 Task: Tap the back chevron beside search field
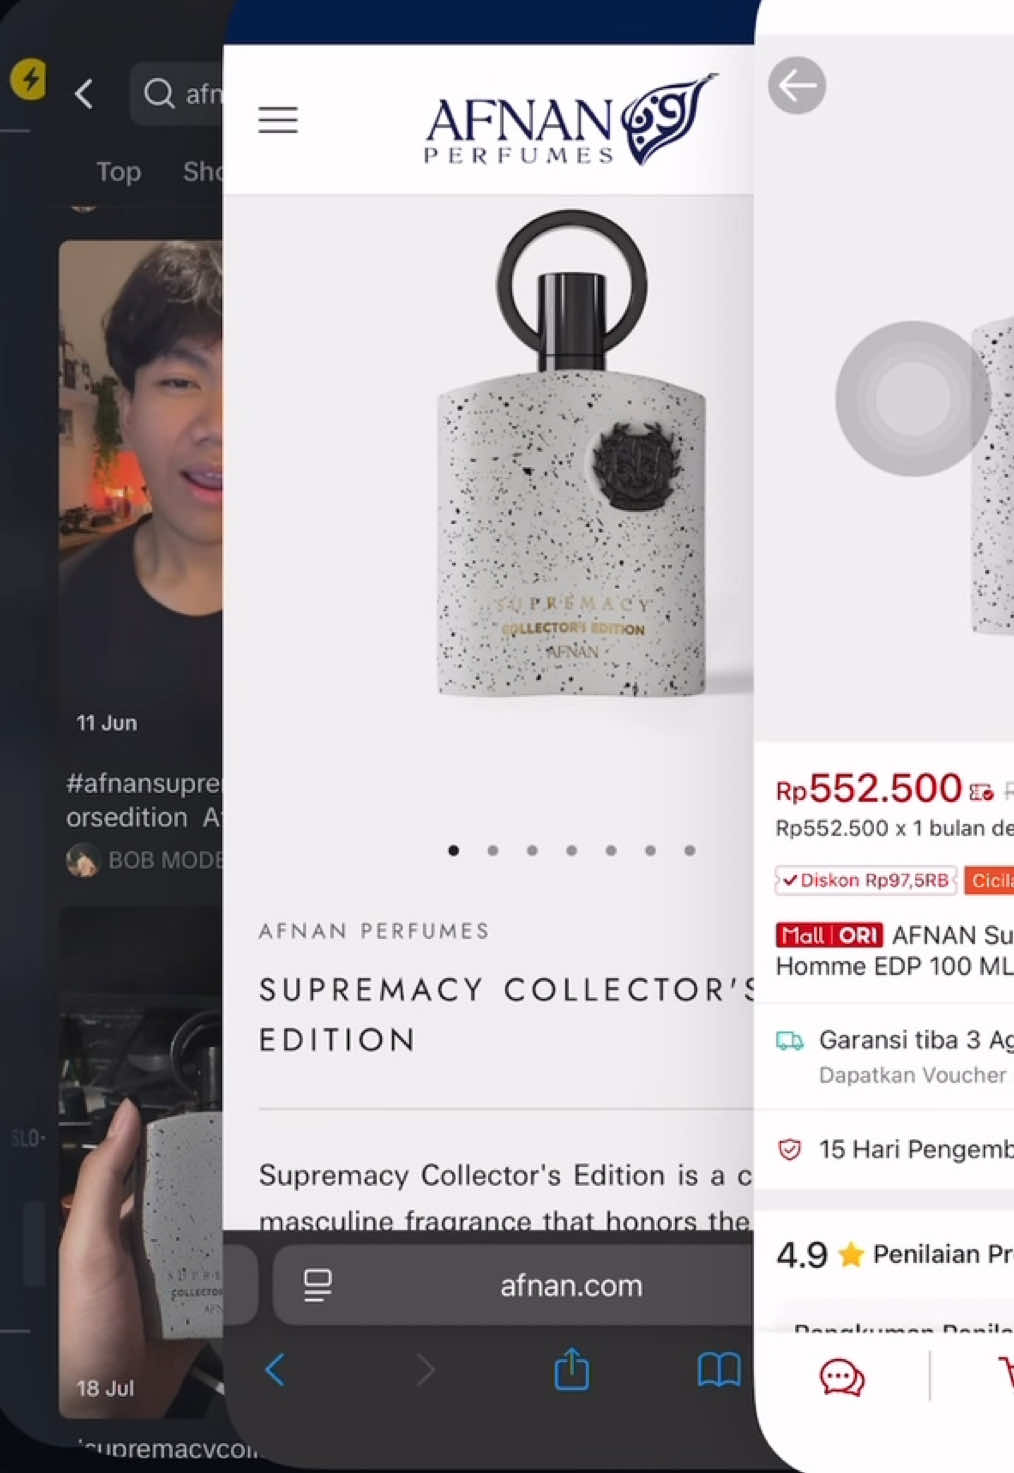click(x=84, y=94)
